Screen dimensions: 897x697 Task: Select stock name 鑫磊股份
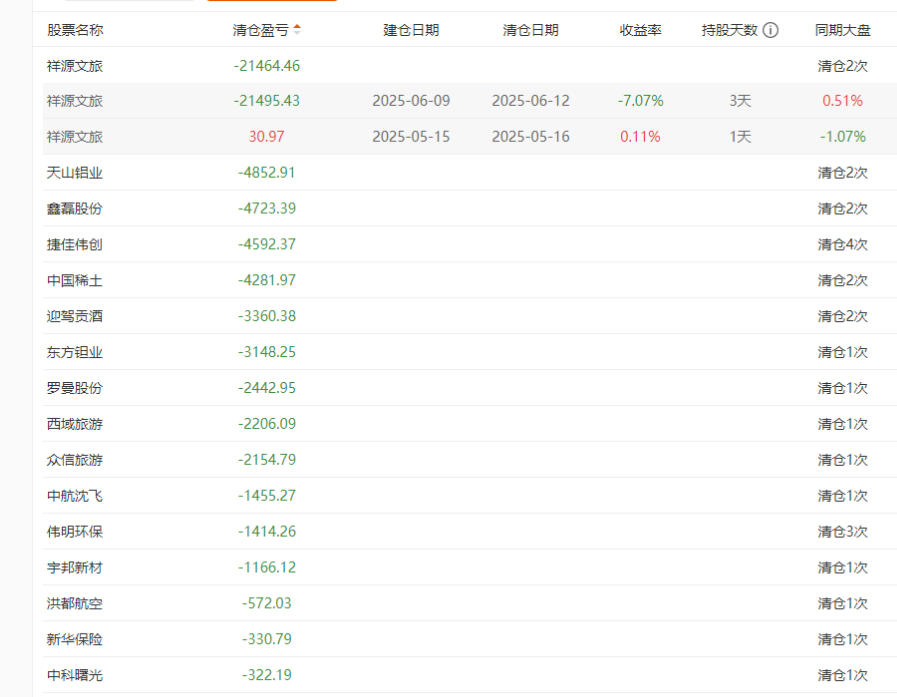click(x=75, y=208)
